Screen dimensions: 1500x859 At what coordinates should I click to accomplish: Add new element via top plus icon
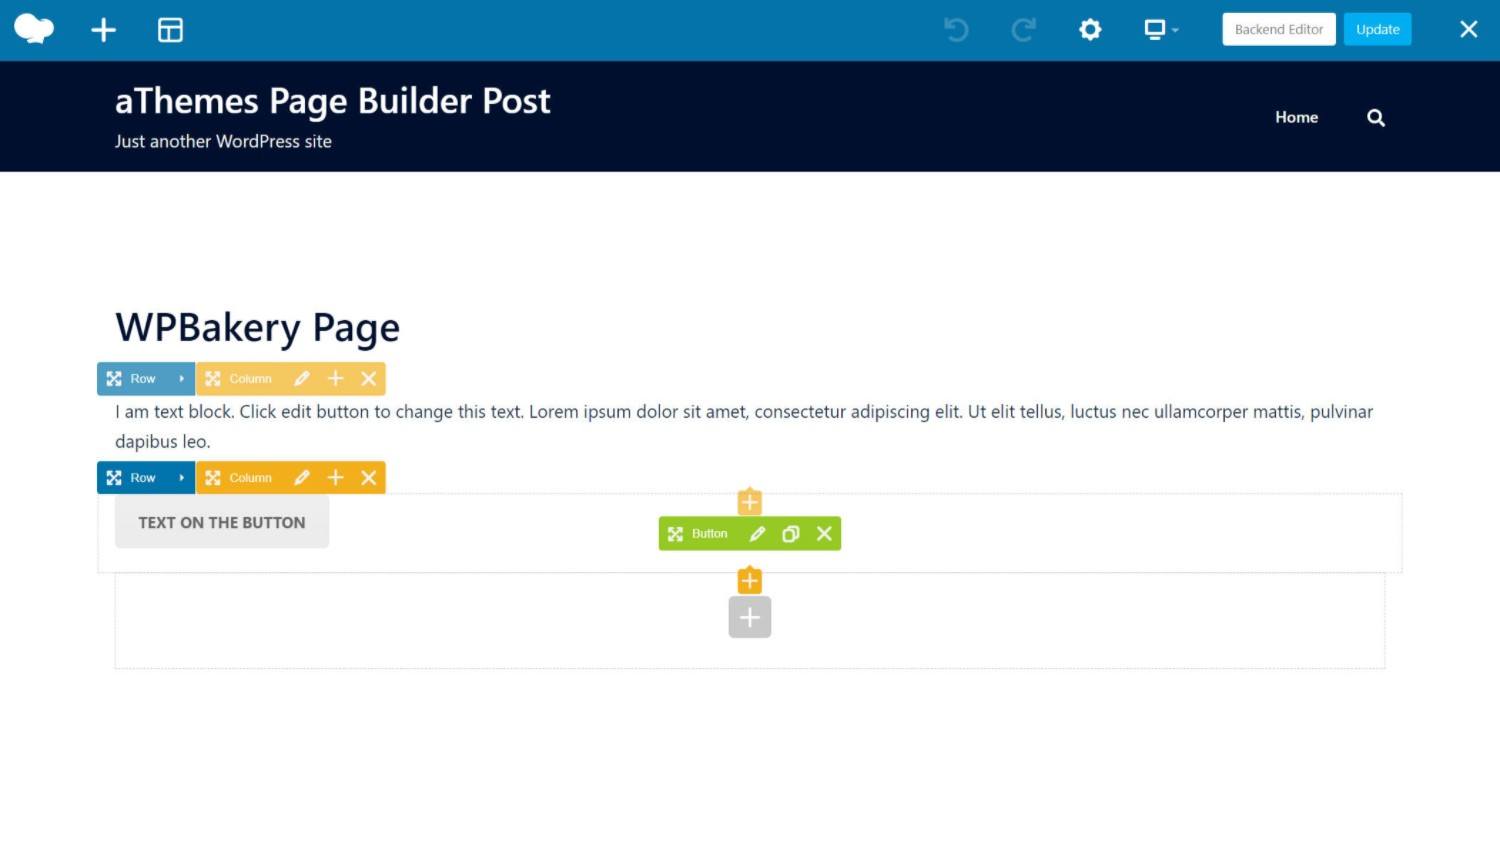click(x=103, y=30)
